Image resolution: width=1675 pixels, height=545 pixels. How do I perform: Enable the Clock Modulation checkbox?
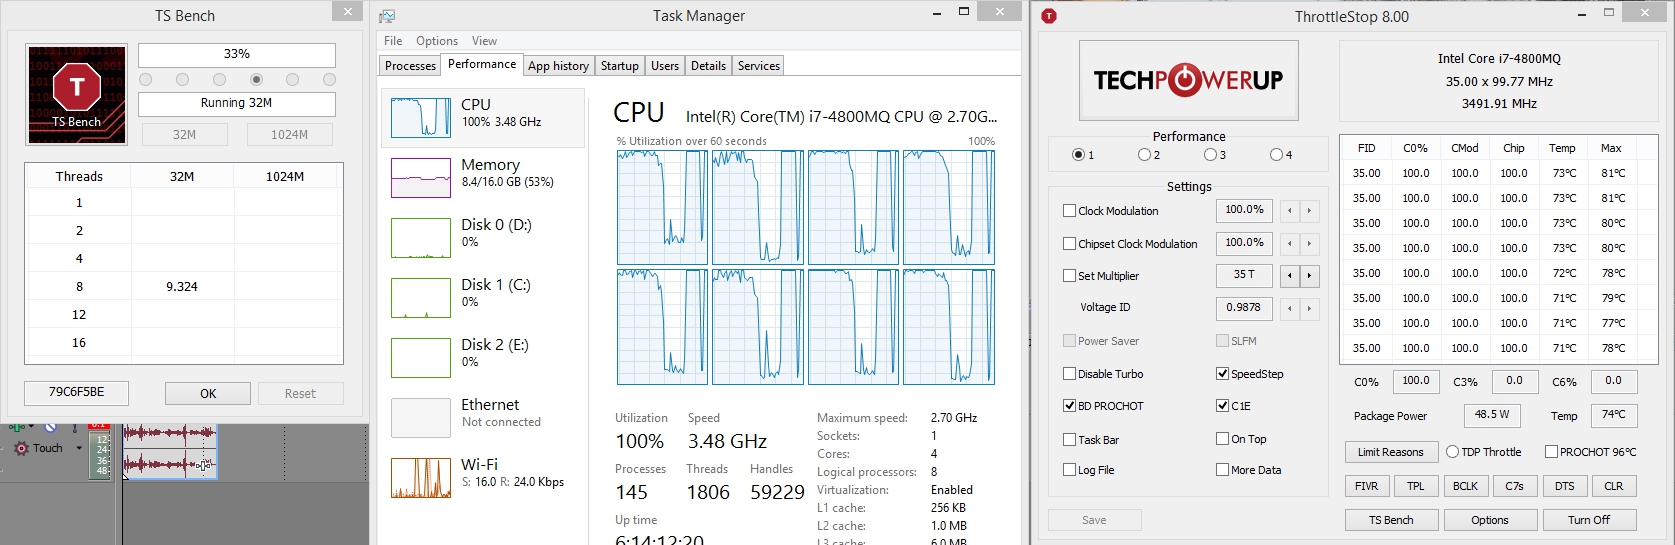point(1069,211)
